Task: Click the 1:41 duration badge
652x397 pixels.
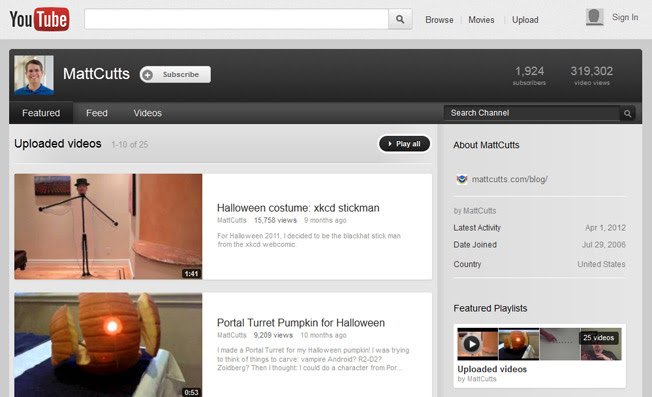Action: 191,274
